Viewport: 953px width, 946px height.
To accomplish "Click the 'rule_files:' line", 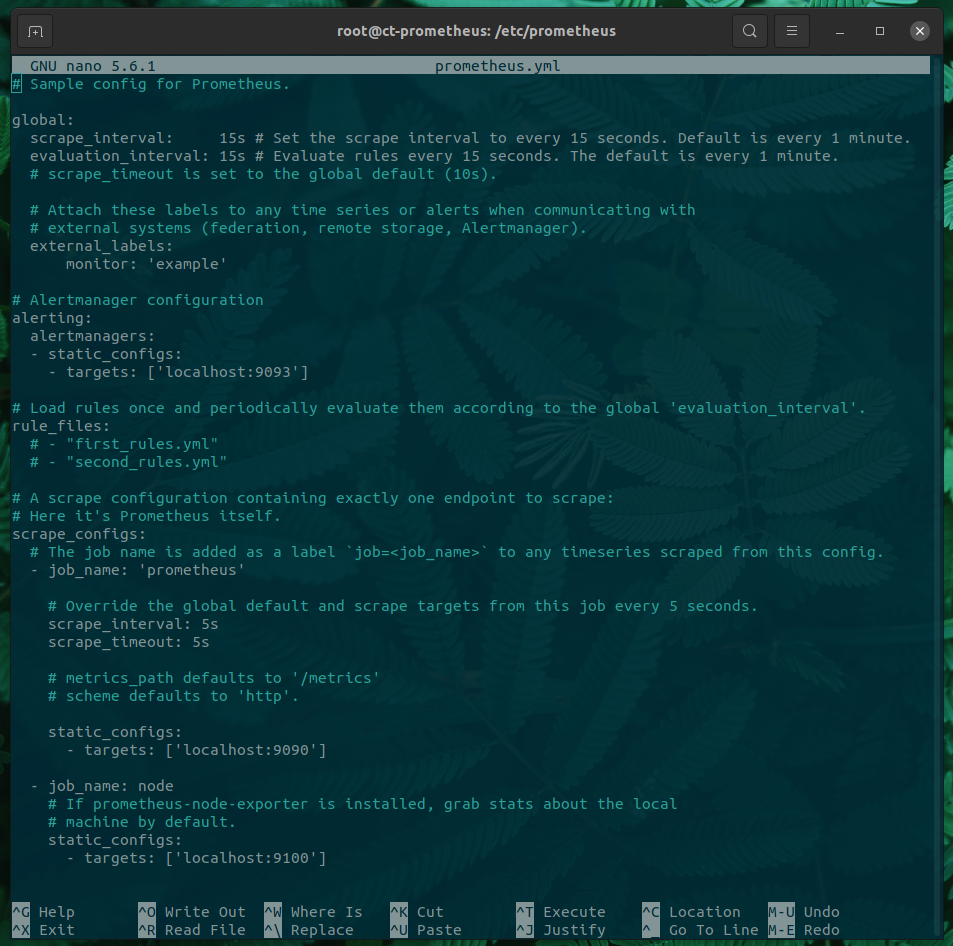I will point(61,426).
